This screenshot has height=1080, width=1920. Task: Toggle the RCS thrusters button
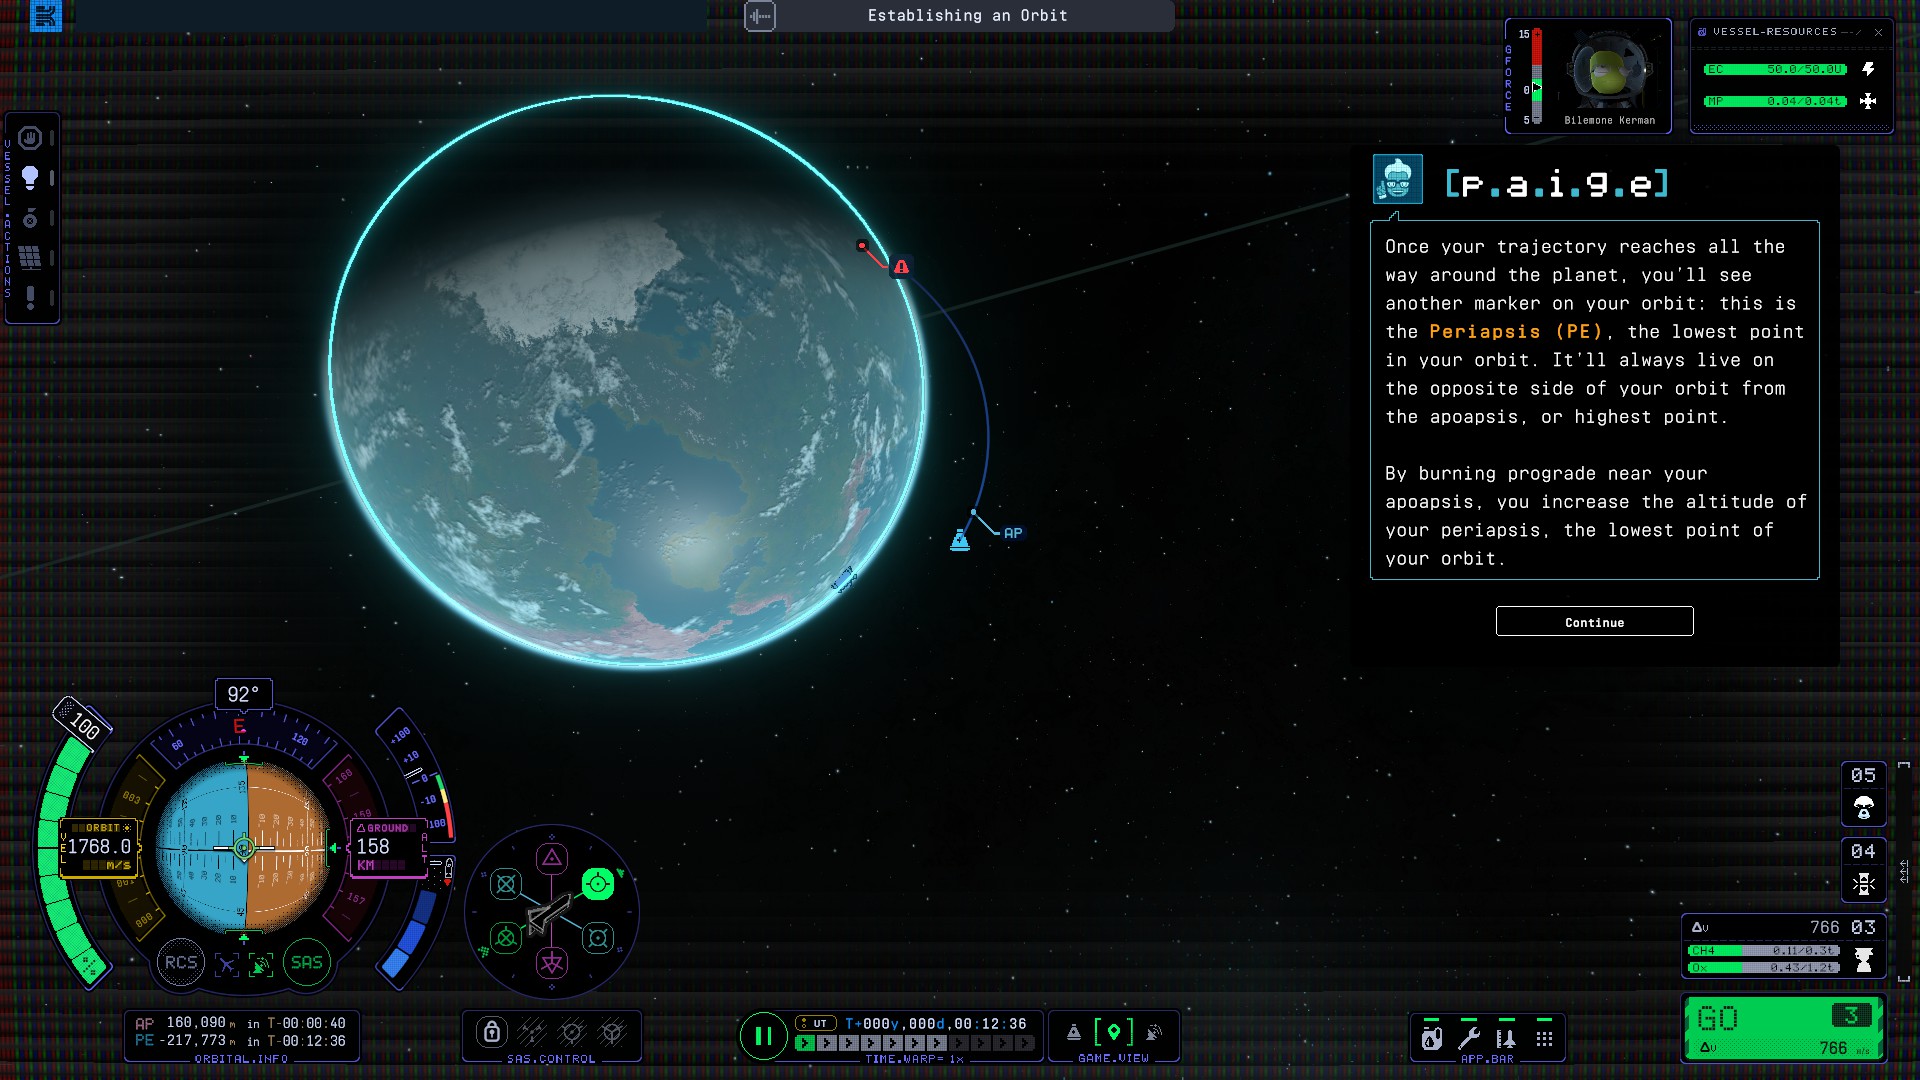click(181, 962)
